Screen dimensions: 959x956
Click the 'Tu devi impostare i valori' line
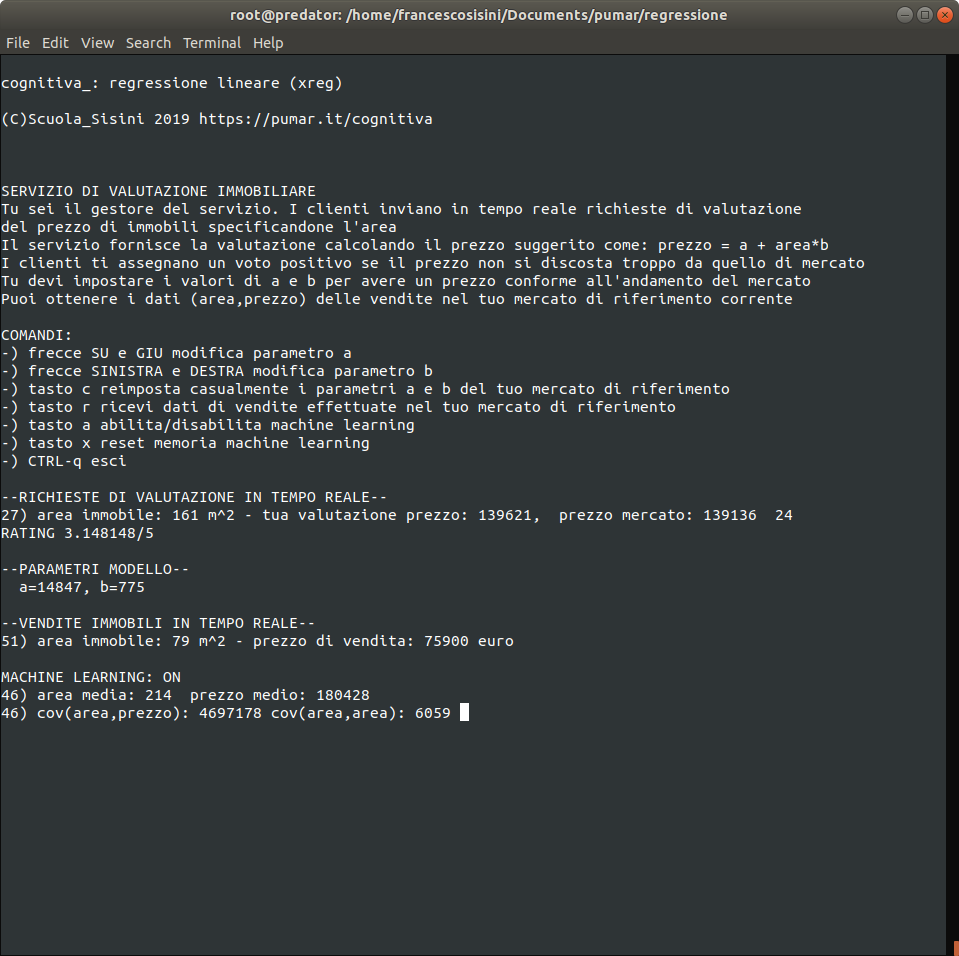pos(405,281)
